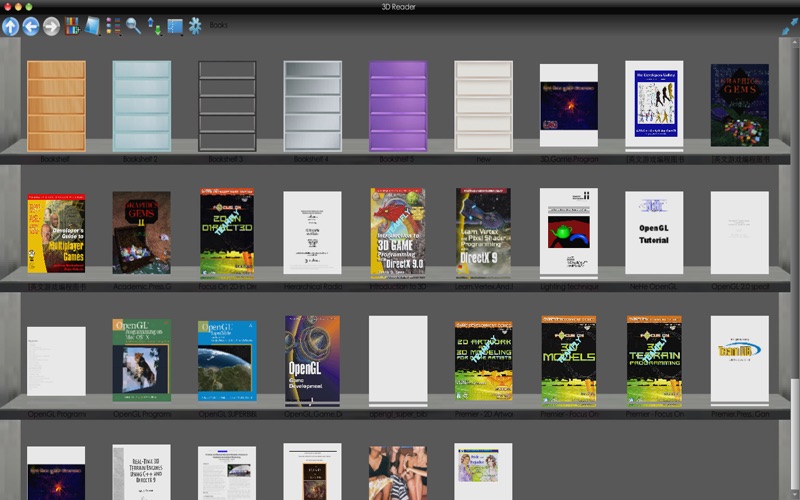Open the Graphics Gems cover on top shelf
The width and height of the screenshot is (800, 500).
click(x=740, y=105)
